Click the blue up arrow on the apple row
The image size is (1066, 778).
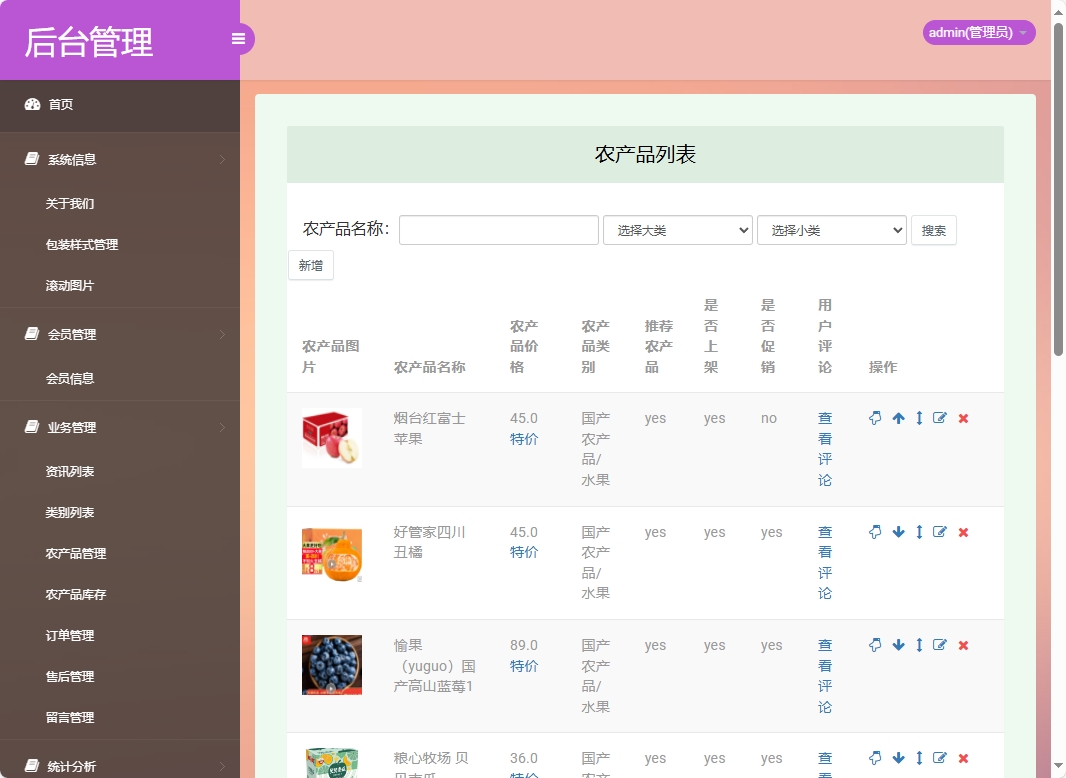point(897,418)
